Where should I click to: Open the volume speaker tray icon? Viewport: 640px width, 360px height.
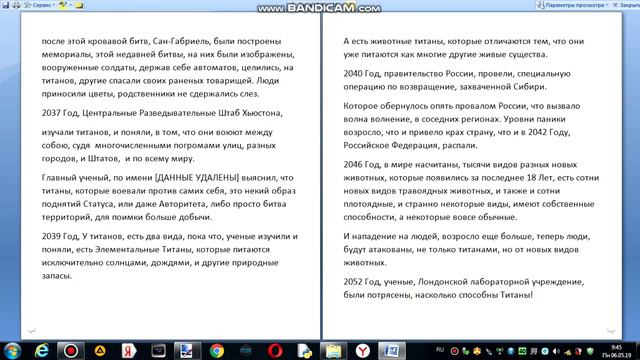[556, 351]
